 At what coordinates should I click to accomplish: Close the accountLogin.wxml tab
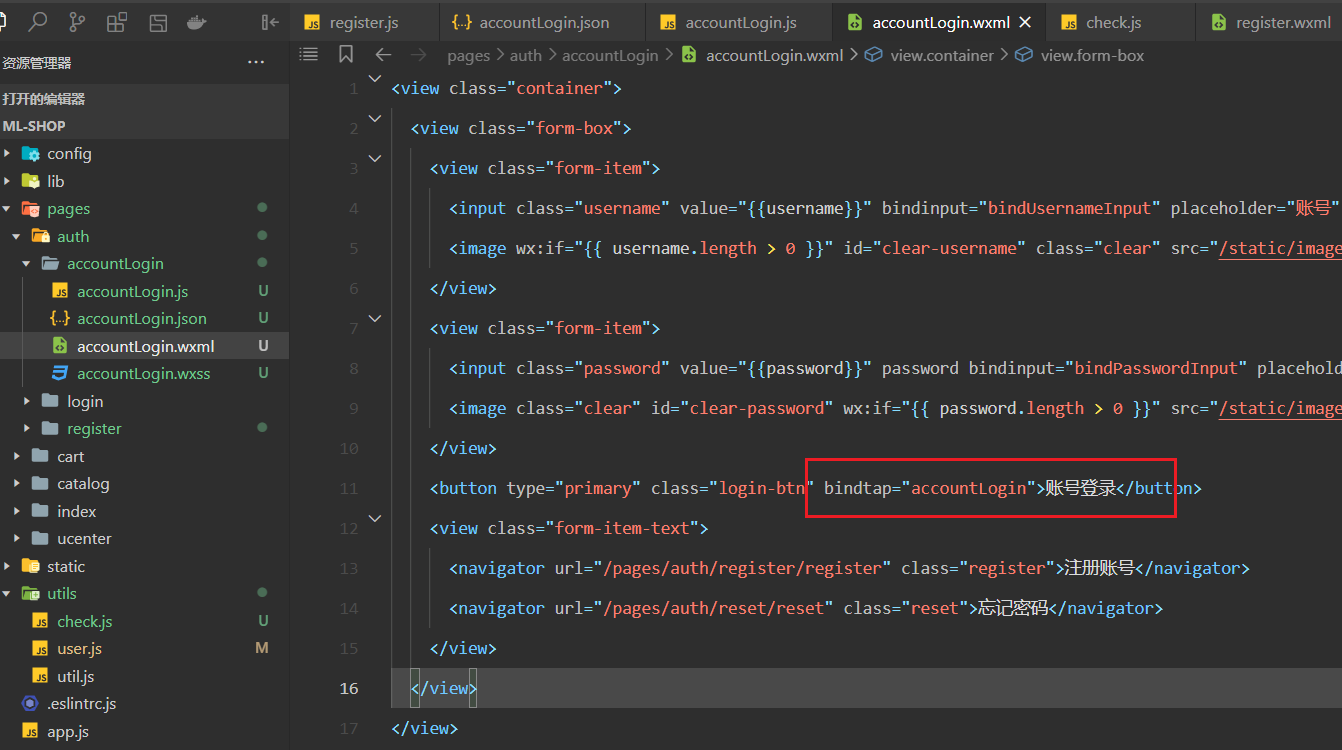[x=1025, y=22]
